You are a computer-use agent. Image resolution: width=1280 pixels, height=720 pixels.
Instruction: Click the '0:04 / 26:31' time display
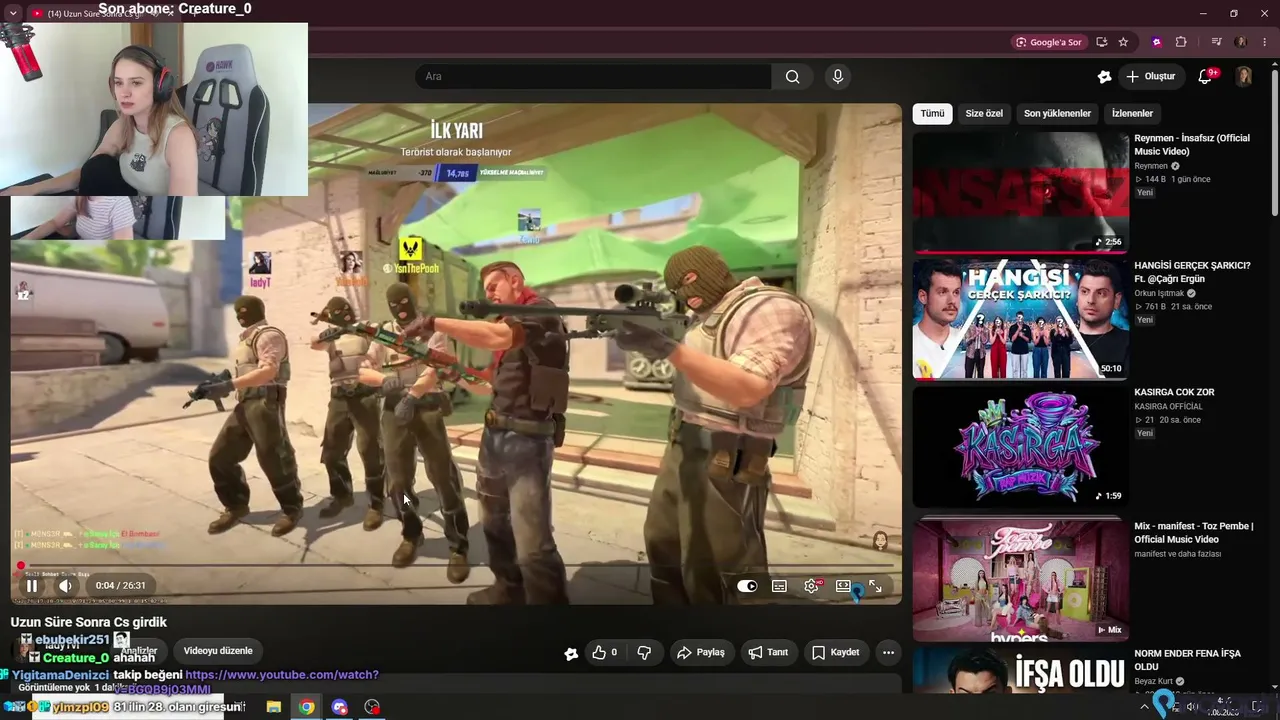tap(121, 586)
